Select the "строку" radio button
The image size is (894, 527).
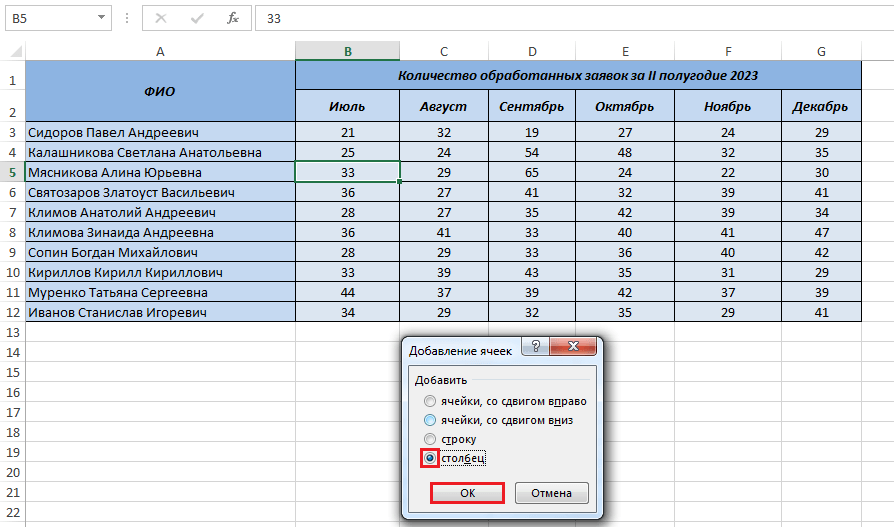coord(430,439)
